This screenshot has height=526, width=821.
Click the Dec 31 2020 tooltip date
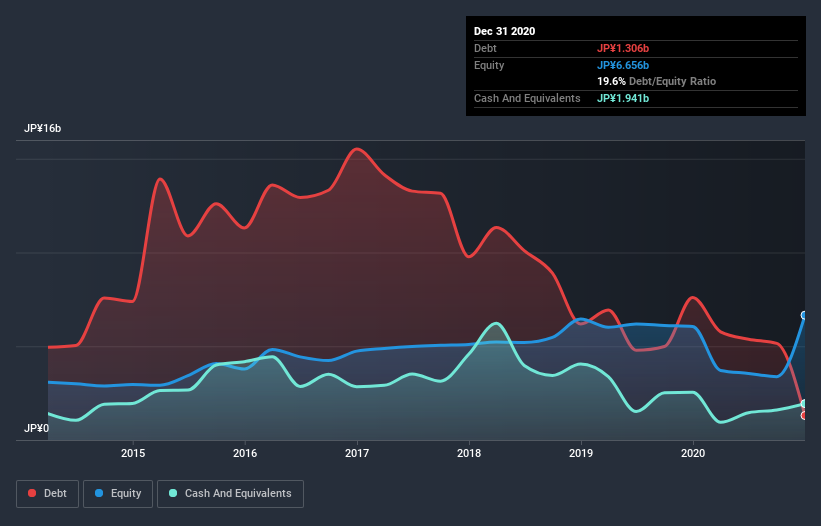point(504,31)
